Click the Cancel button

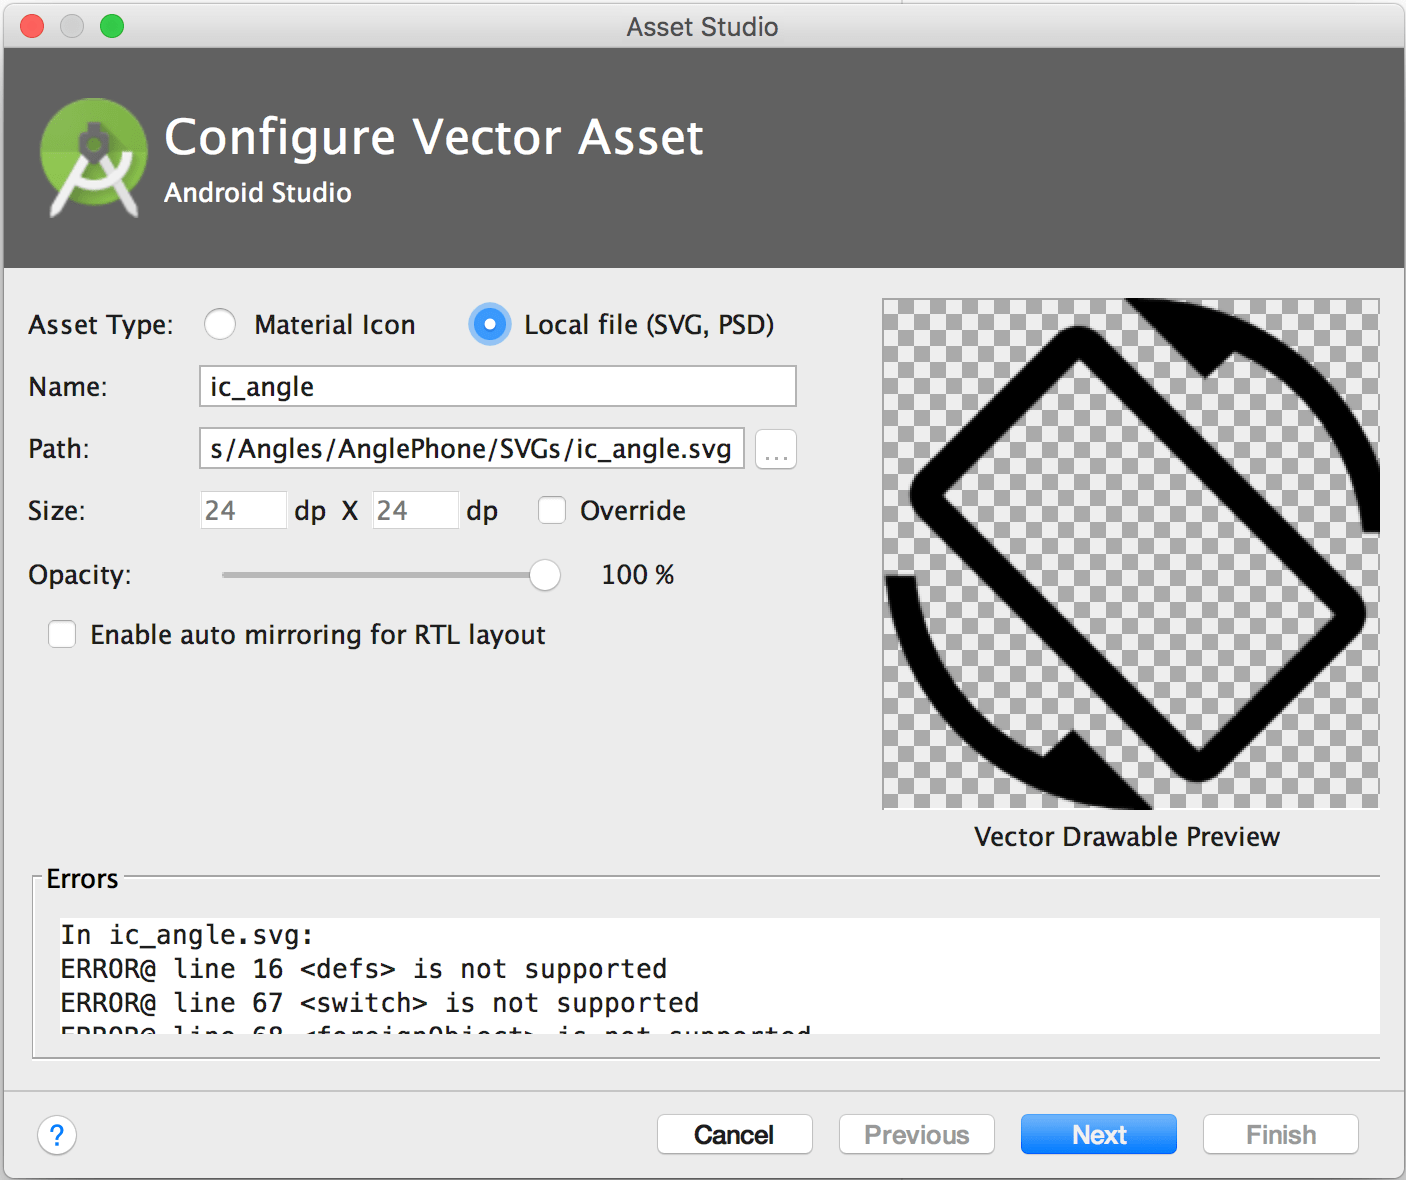(x=734, y=1134)
